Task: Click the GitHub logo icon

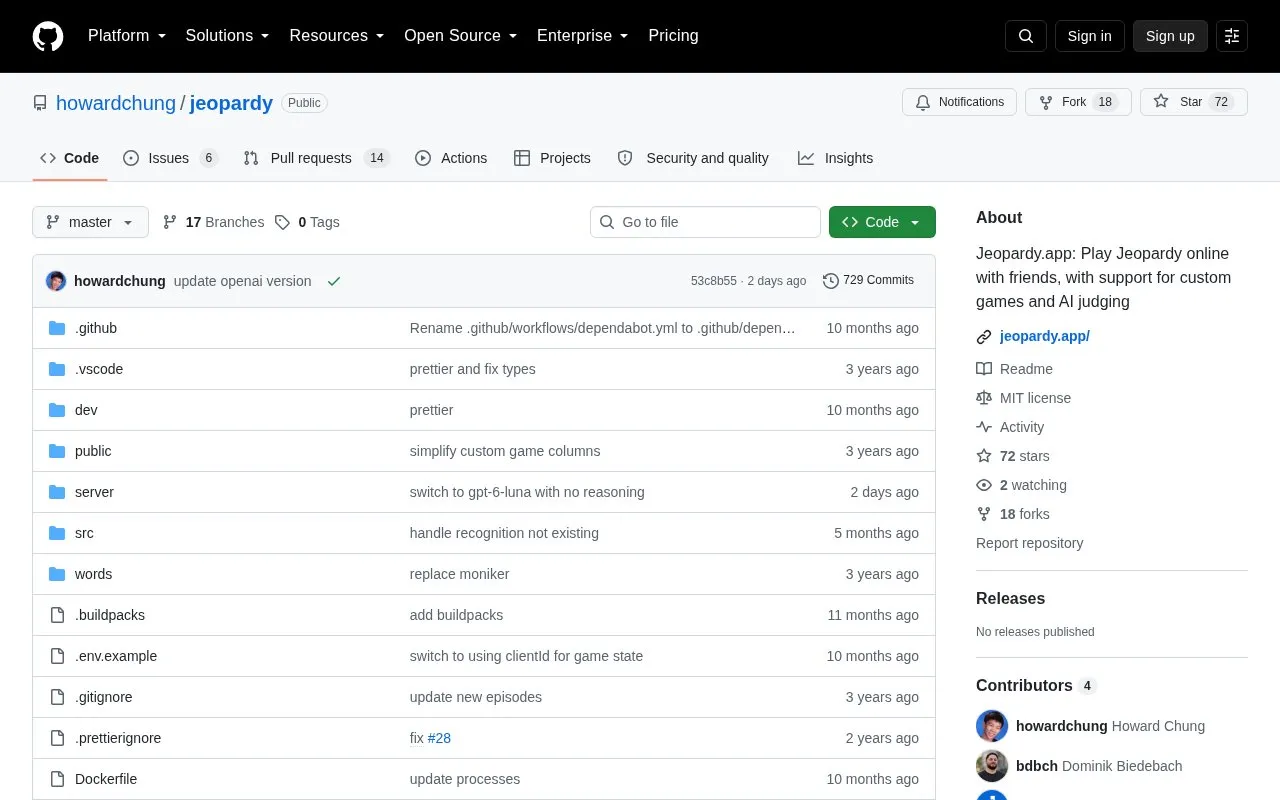Action: click(48, 36)
